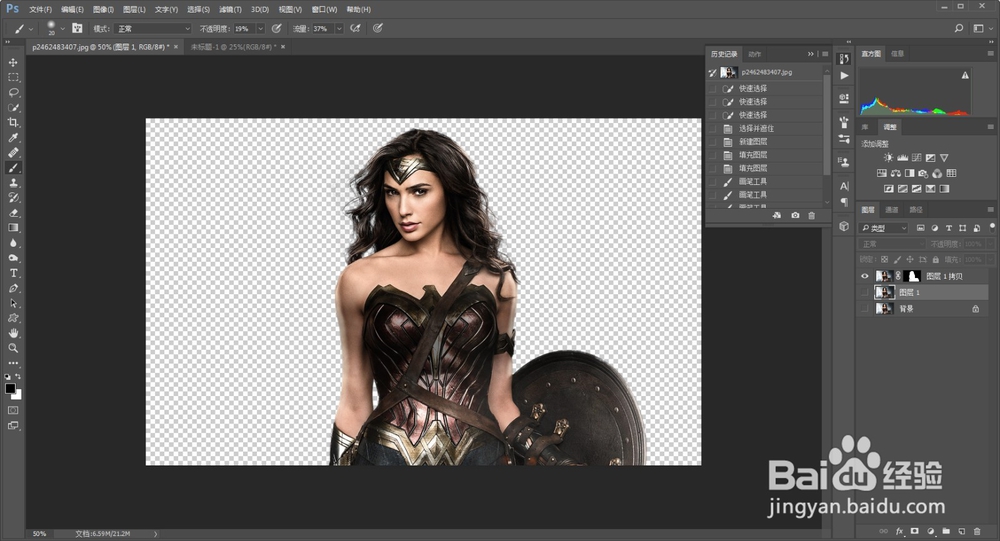Image resolution: width=1000 pixels, height=541 pixels.
Task: Select the Rectangular Marquee tool
Action: [x=13, y=77]
